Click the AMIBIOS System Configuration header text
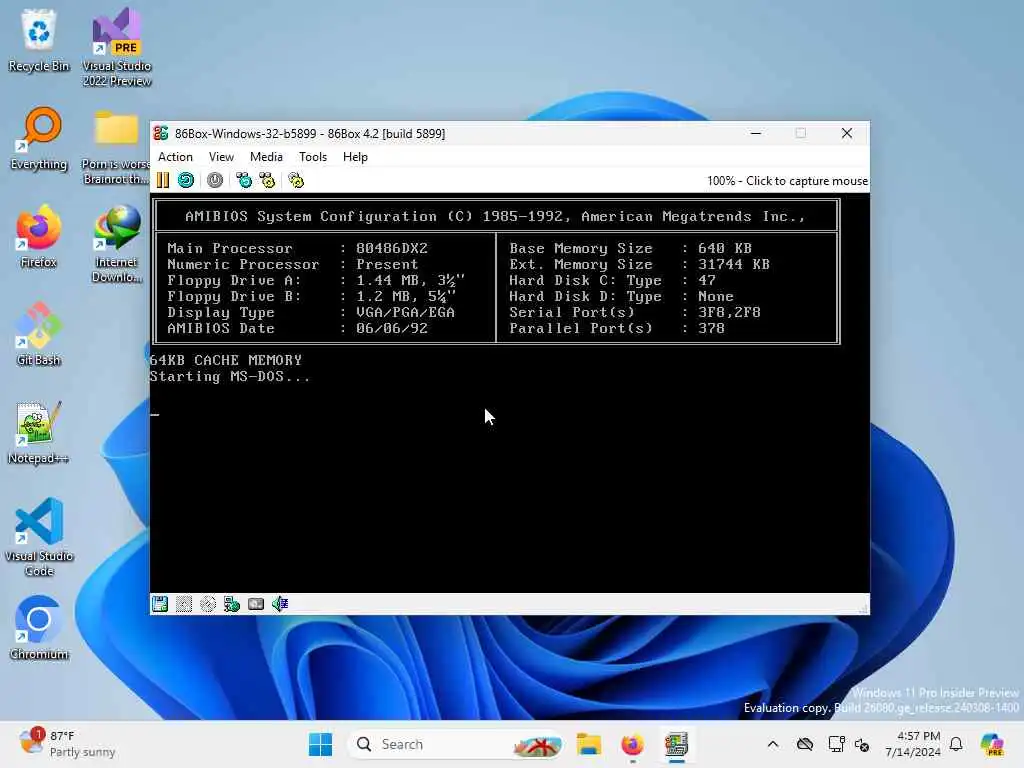The image size is (1024, 768). coord(495,216)
